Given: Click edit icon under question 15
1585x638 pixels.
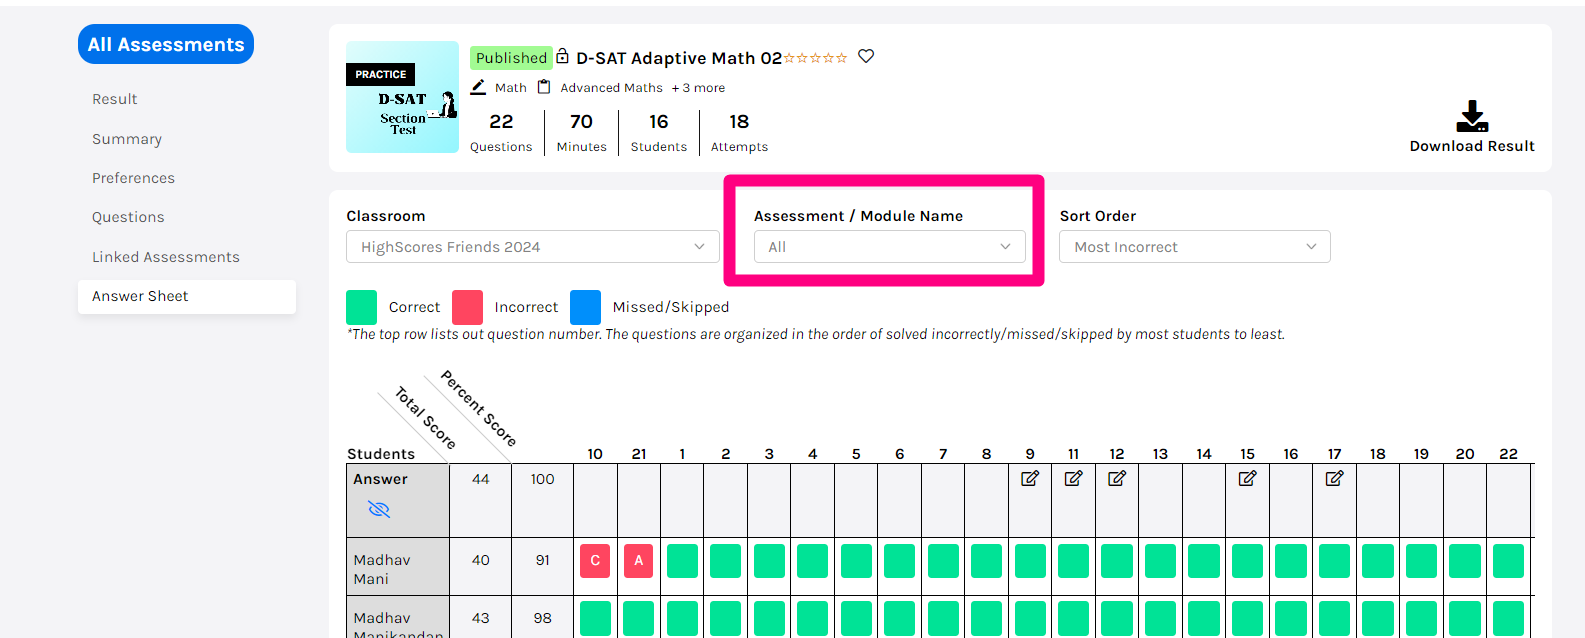Looking at the screenshot, I should [1247, 479].
